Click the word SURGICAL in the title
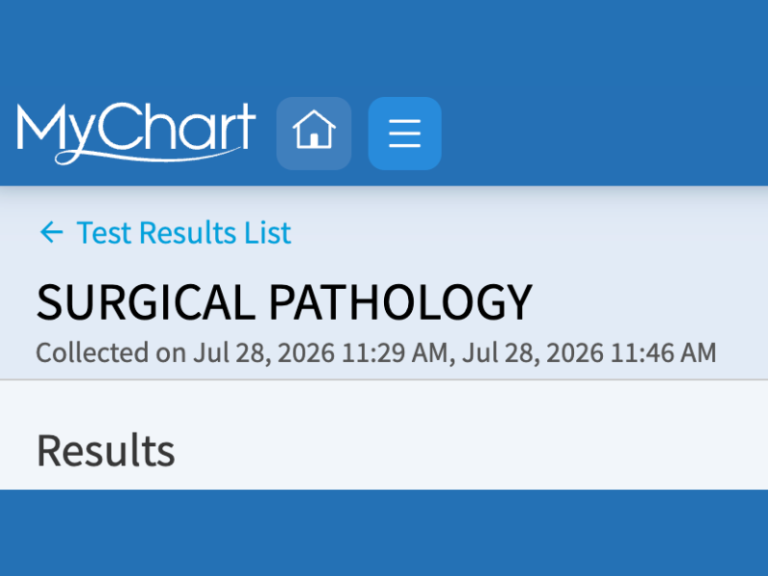The image size is (768, 576). tap(145, 302)
